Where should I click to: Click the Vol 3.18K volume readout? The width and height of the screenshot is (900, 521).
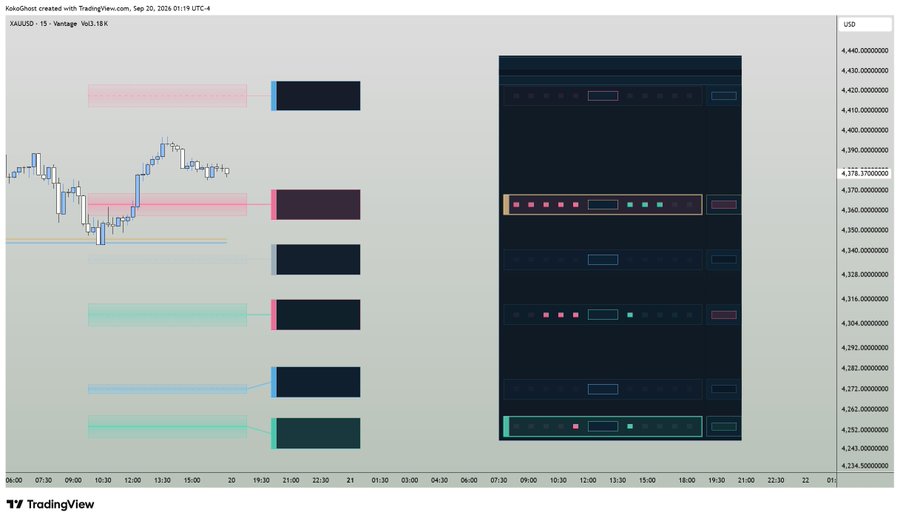click(94, 24)
